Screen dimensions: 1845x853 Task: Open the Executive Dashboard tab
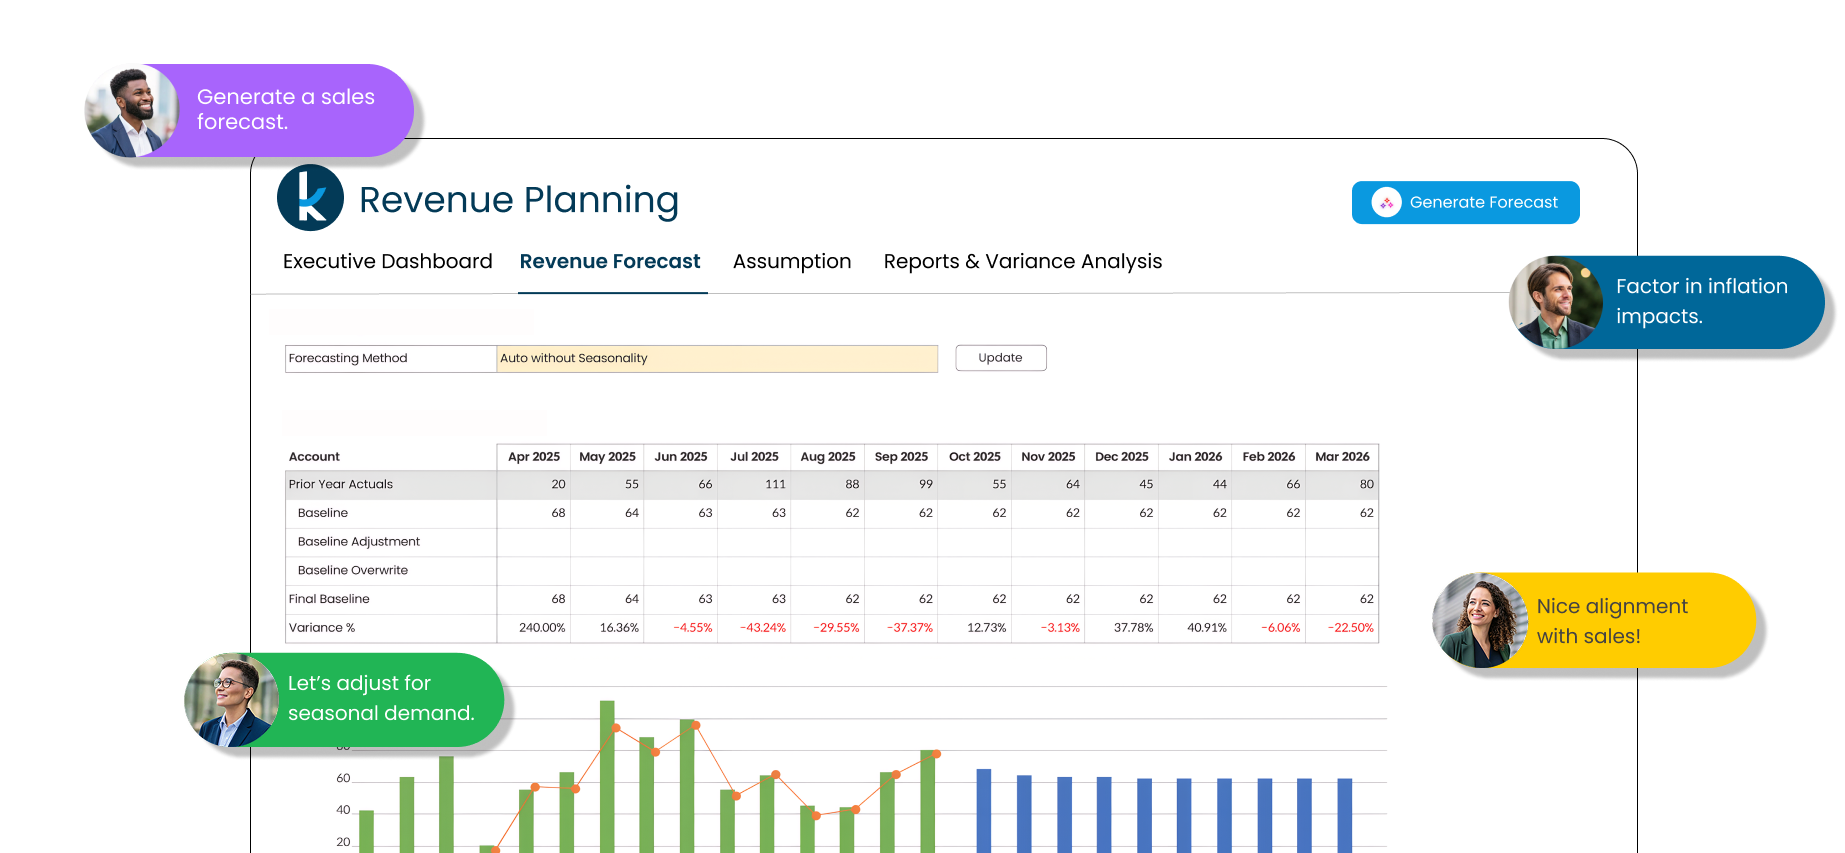point(387,262)
